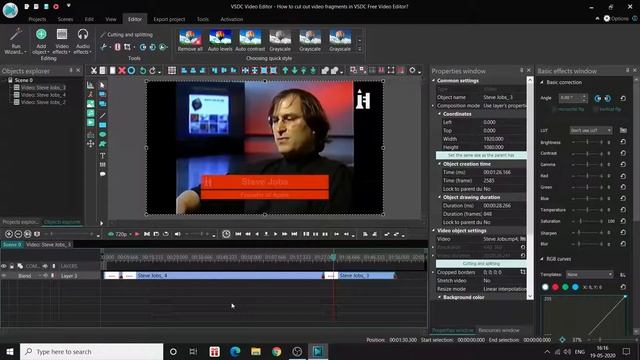The image size is (640, 360).
Task: Select the white RGB curve channel
Action: (x=545, y=287)
